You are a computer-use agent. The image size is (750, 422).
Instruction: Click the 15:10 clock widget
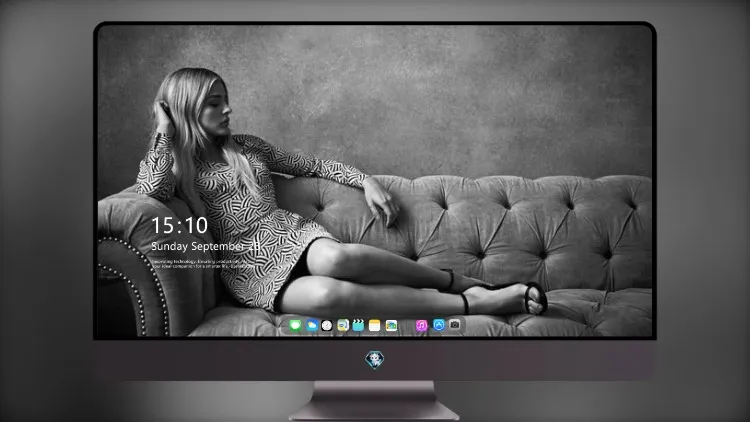[x=180, y=225]
